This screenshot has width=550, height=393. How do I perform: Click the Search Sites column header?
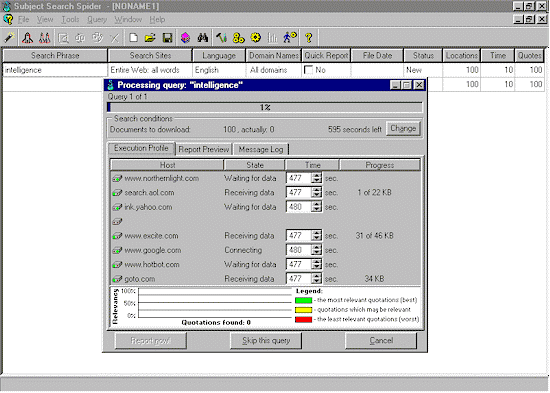[x=150, y=55]
